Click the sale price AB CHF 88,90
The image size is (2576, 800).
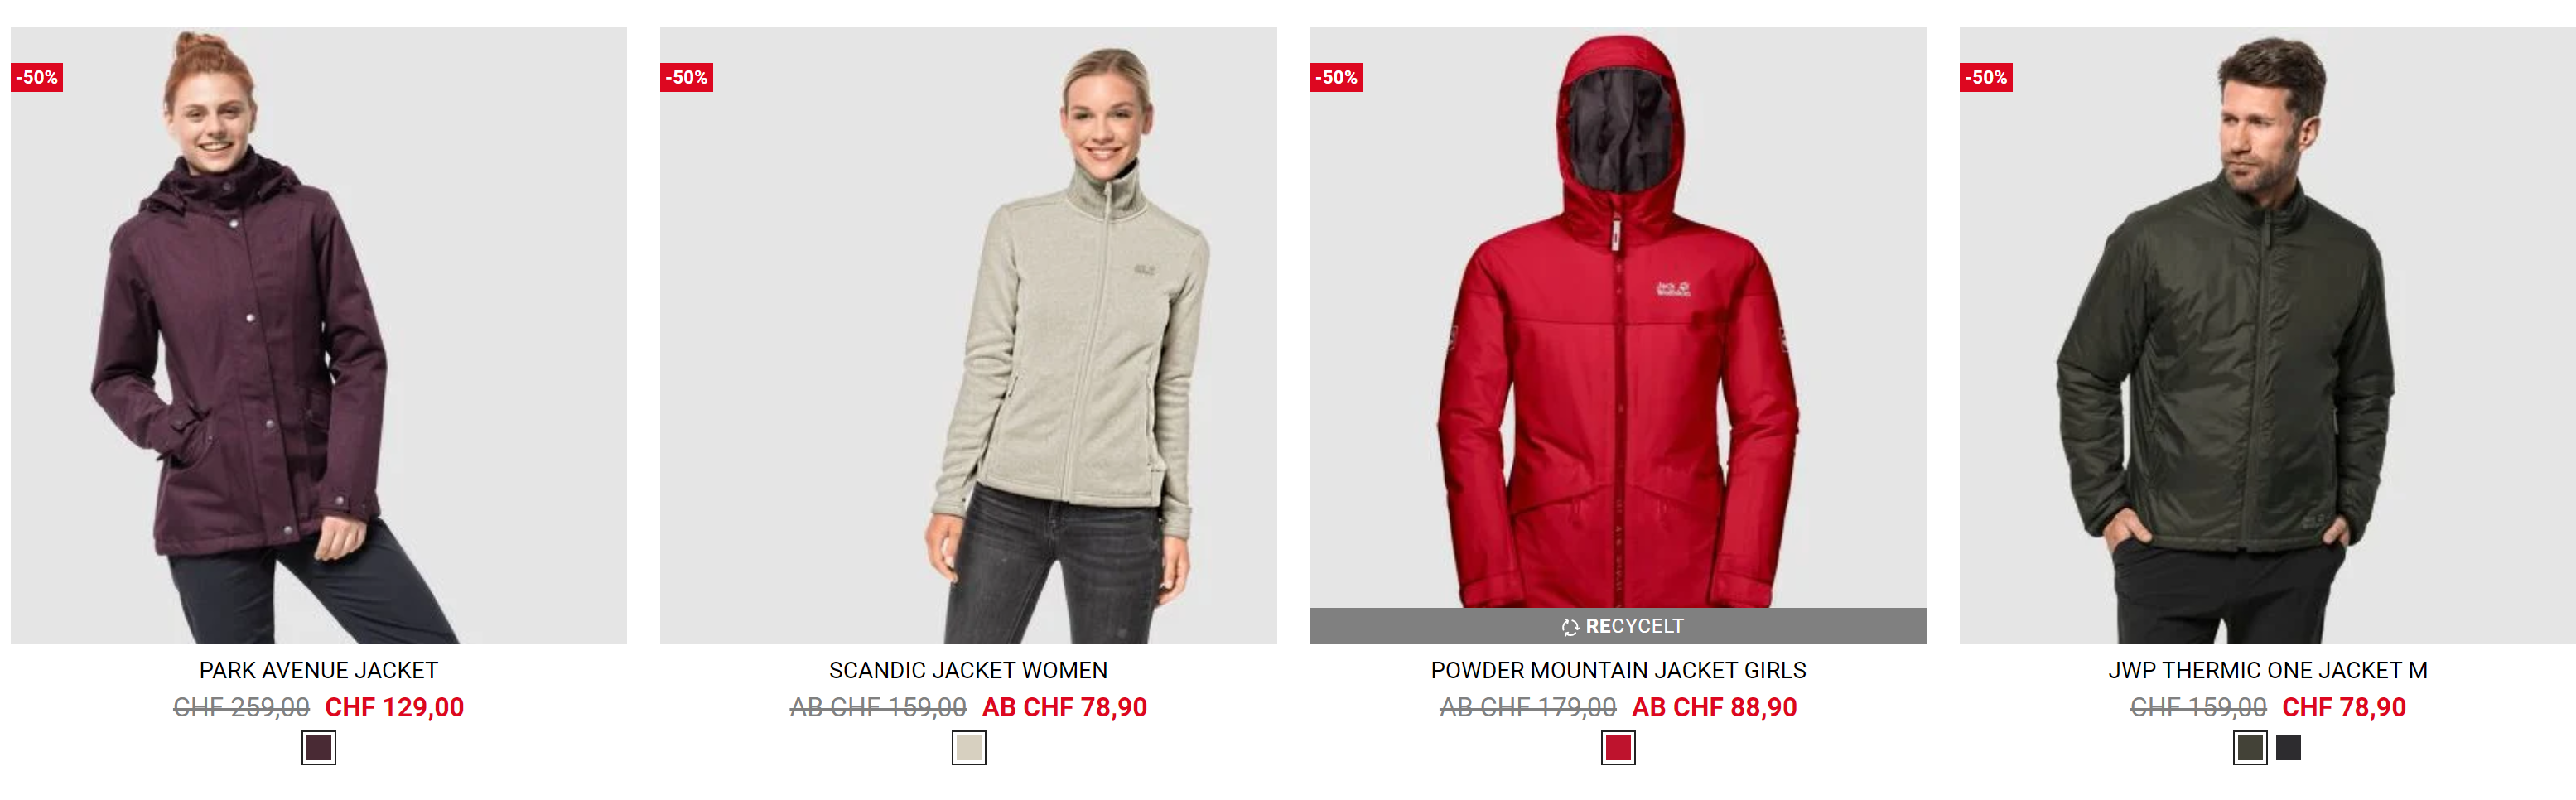[1714, 708]
